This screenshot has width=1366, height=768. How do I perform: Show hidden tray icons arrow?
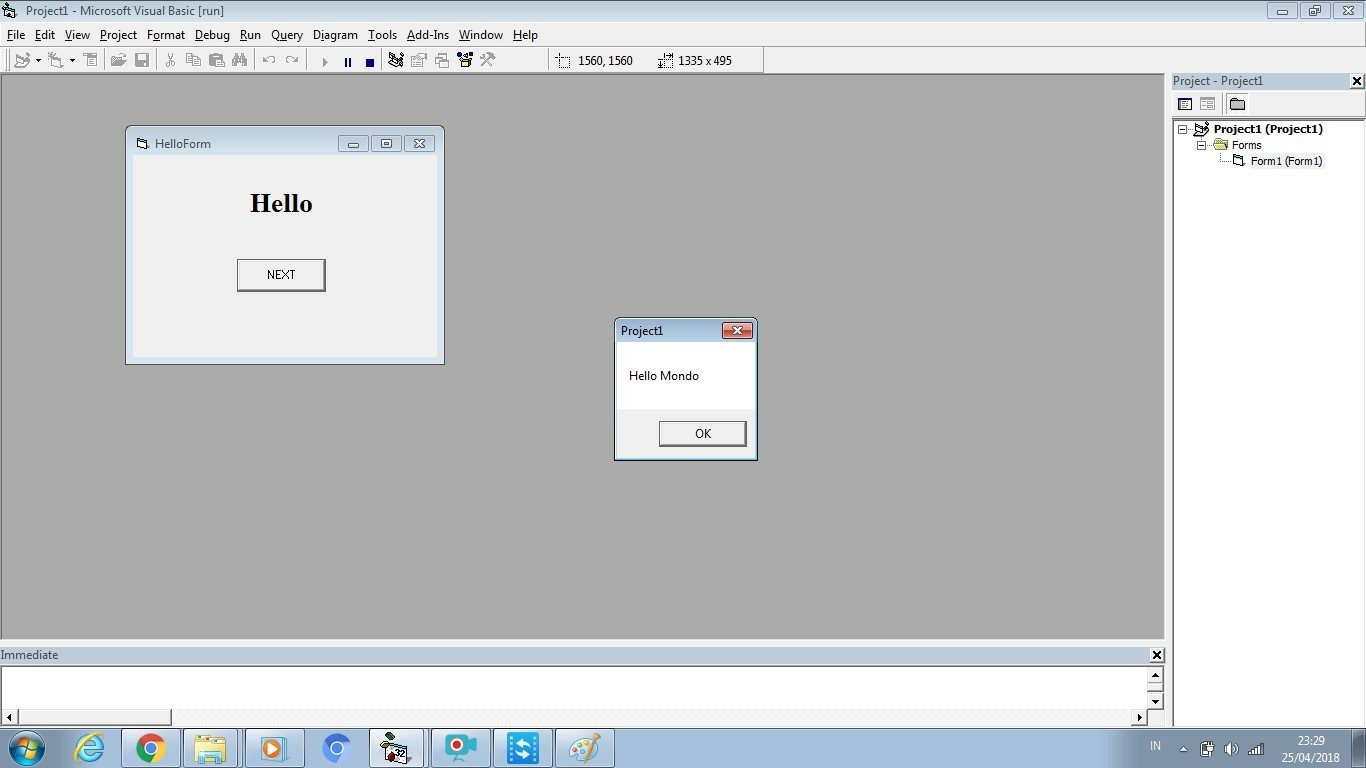click(1184, 748)
